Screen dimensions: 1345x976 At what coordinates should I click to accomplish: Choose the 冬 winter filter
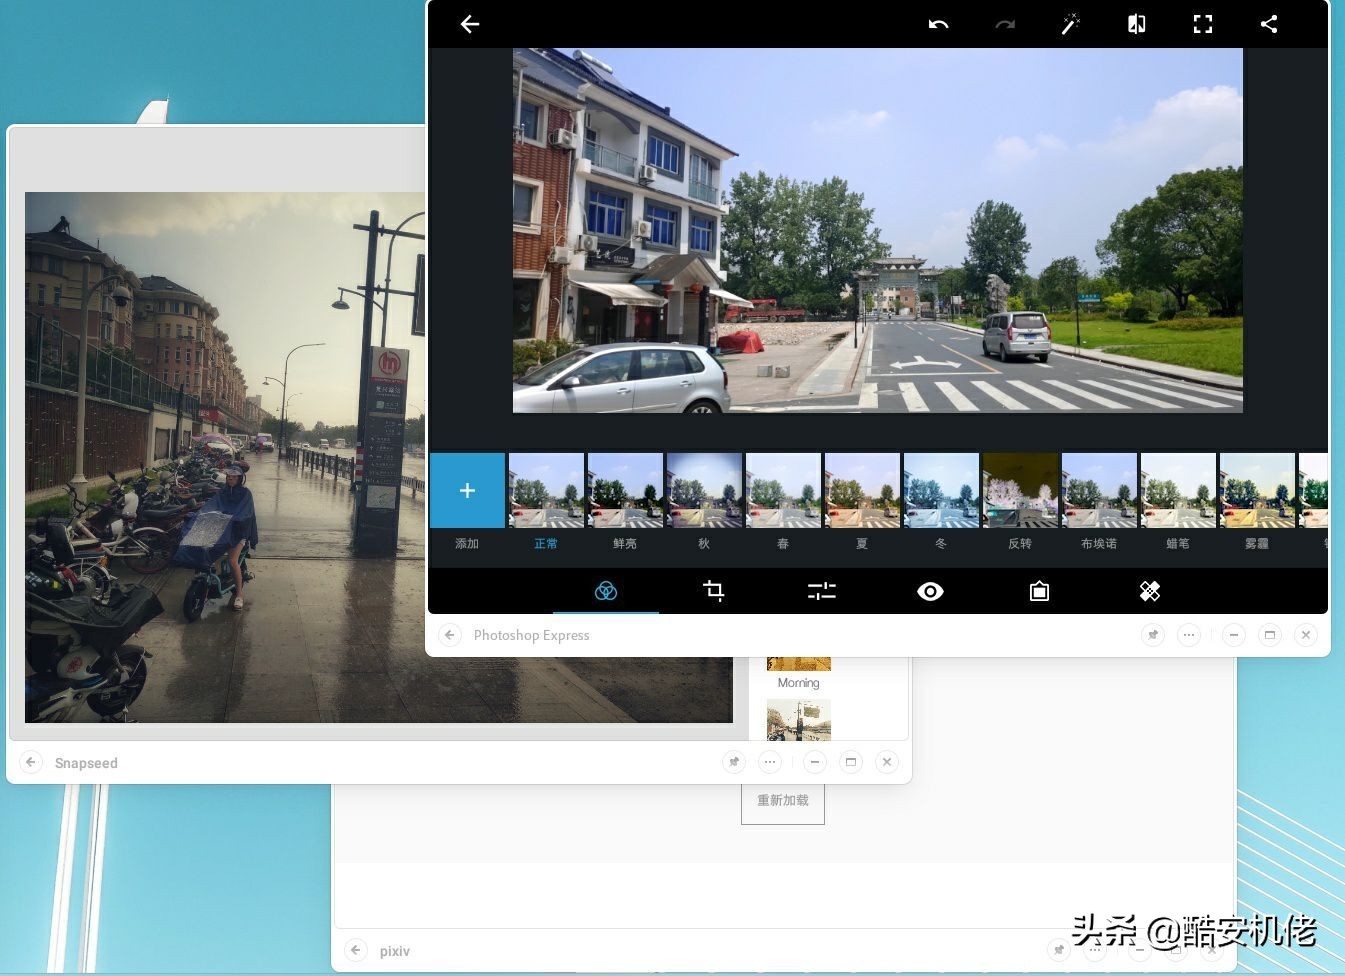[x=941, y=490]
